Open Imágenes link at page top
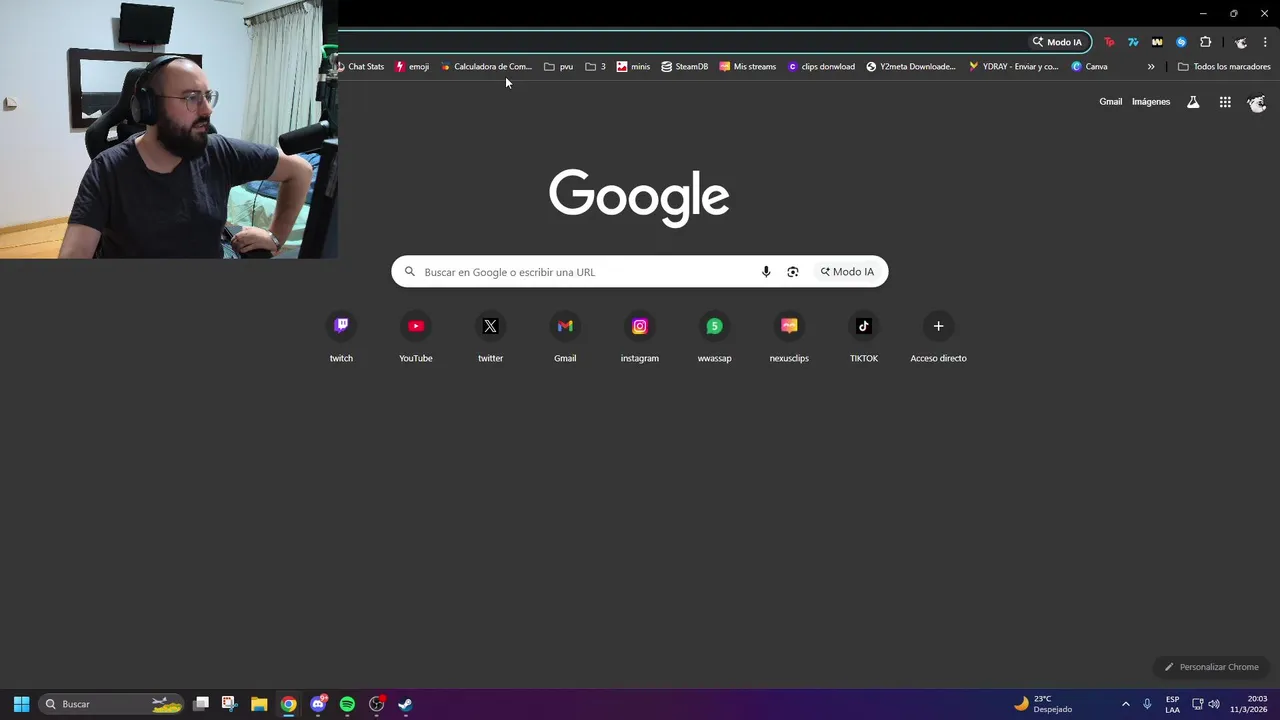 (x=1151, y=102)
